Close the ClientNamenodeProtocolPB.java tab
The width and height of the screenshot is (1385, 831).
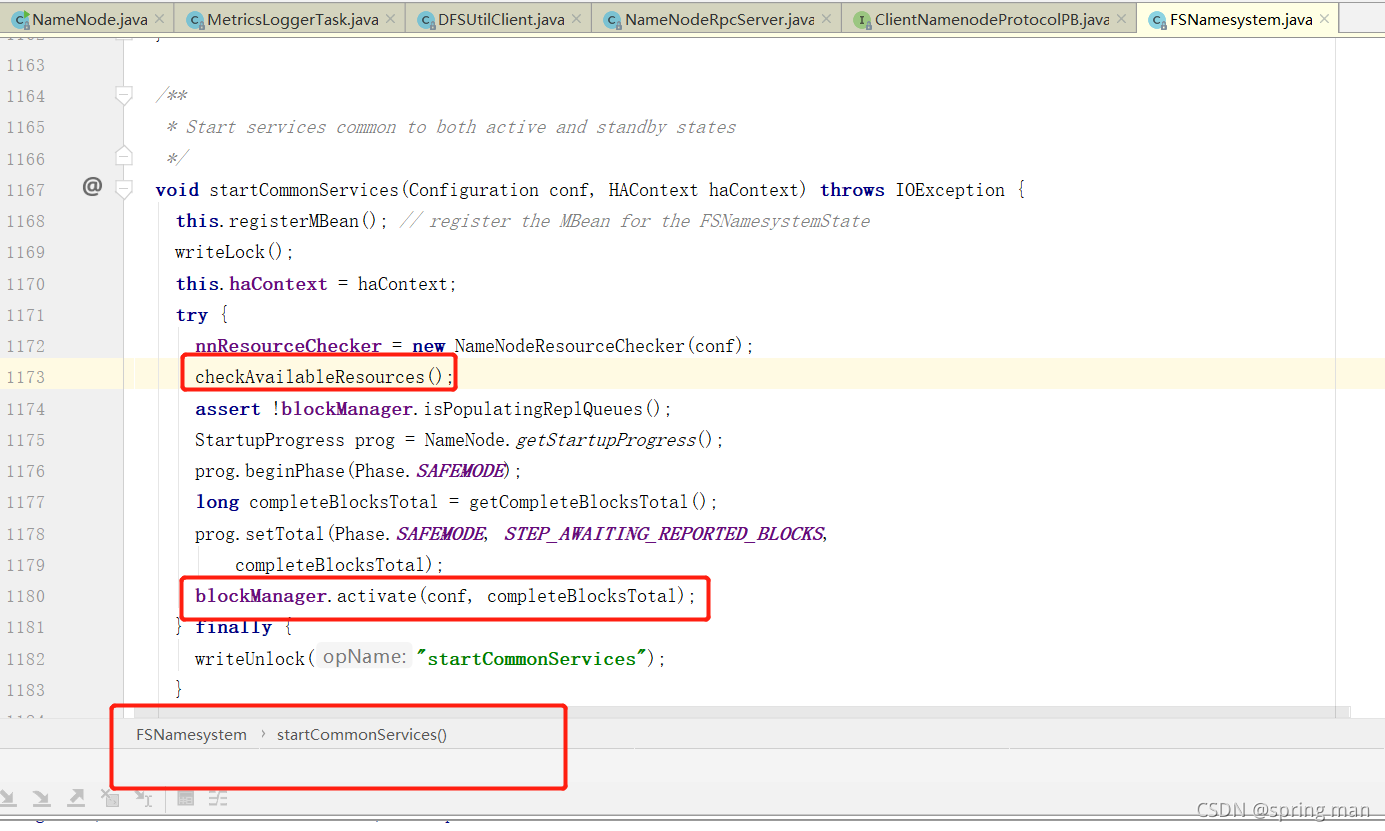point(1122,19)
